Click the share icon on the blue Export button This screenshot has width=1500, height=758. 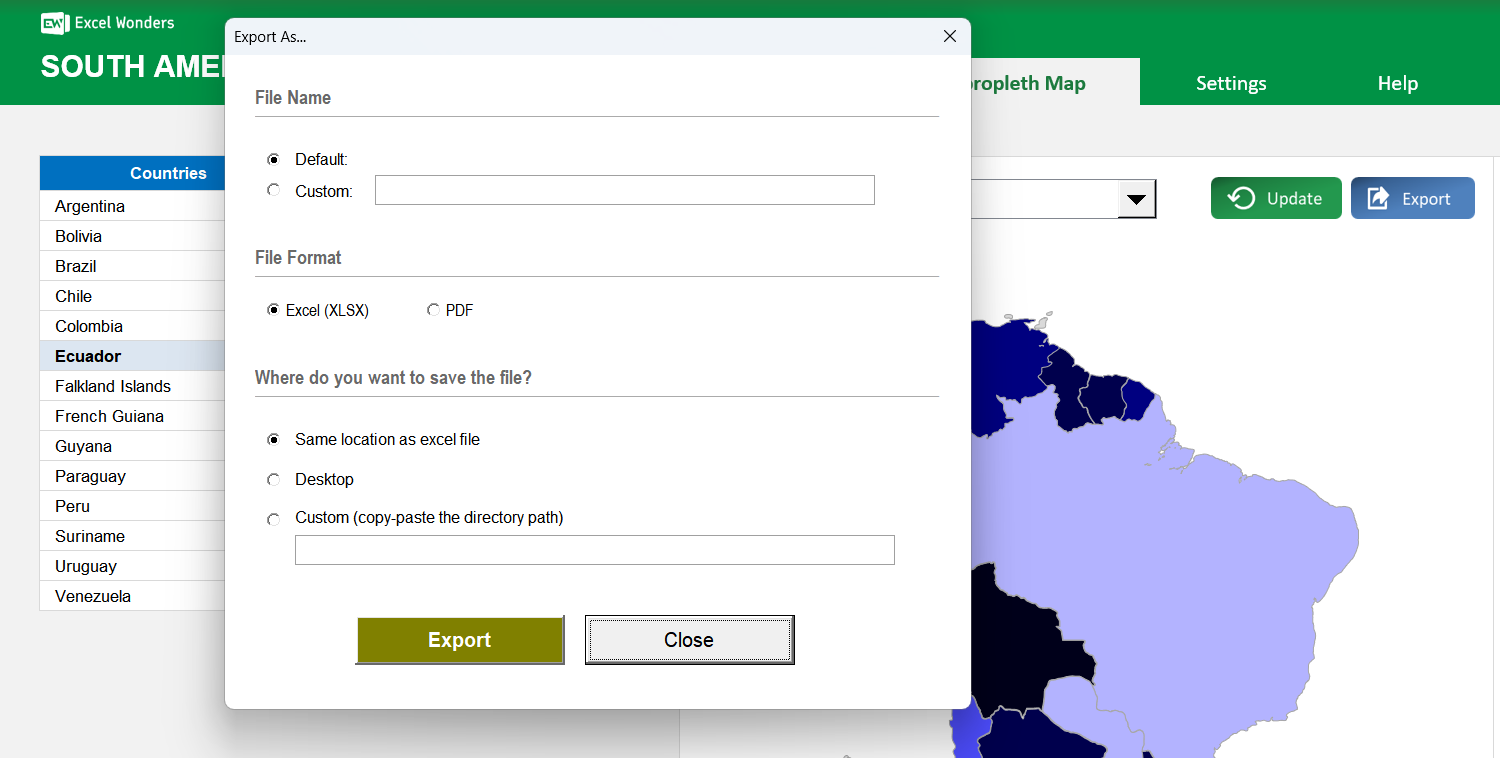tap(1379, 198)
